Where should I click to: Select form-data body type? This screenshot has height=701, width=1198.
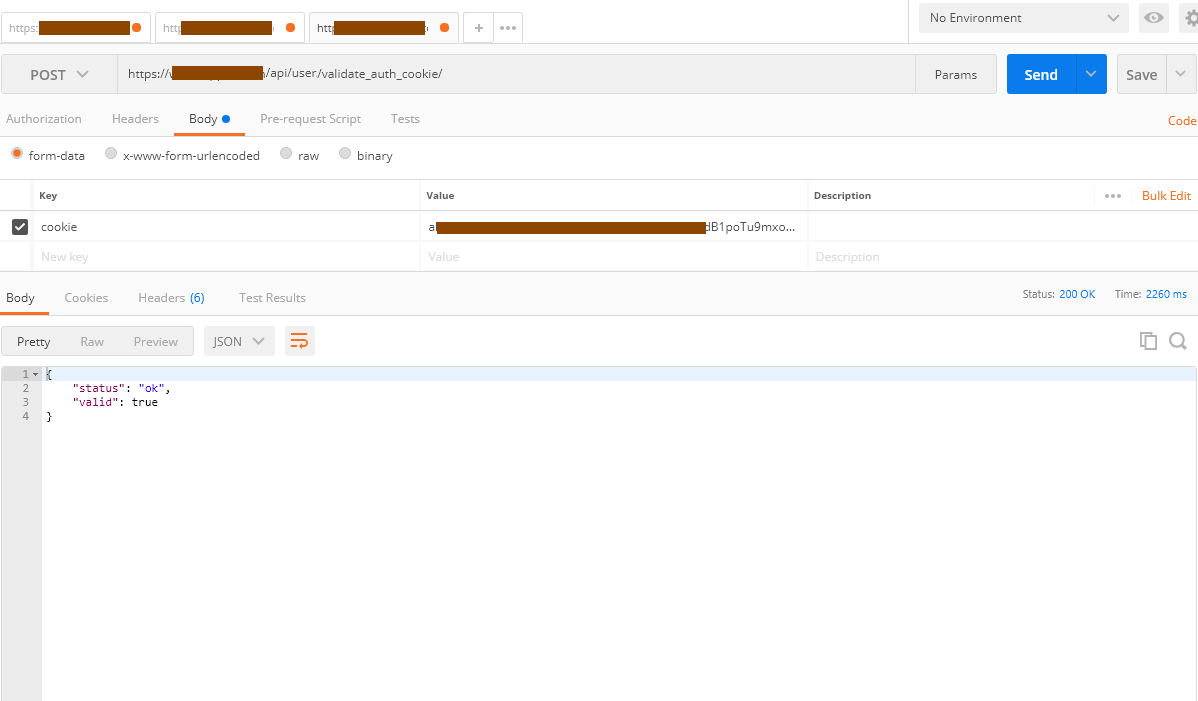pyautogui.click(x=17, y=153)
